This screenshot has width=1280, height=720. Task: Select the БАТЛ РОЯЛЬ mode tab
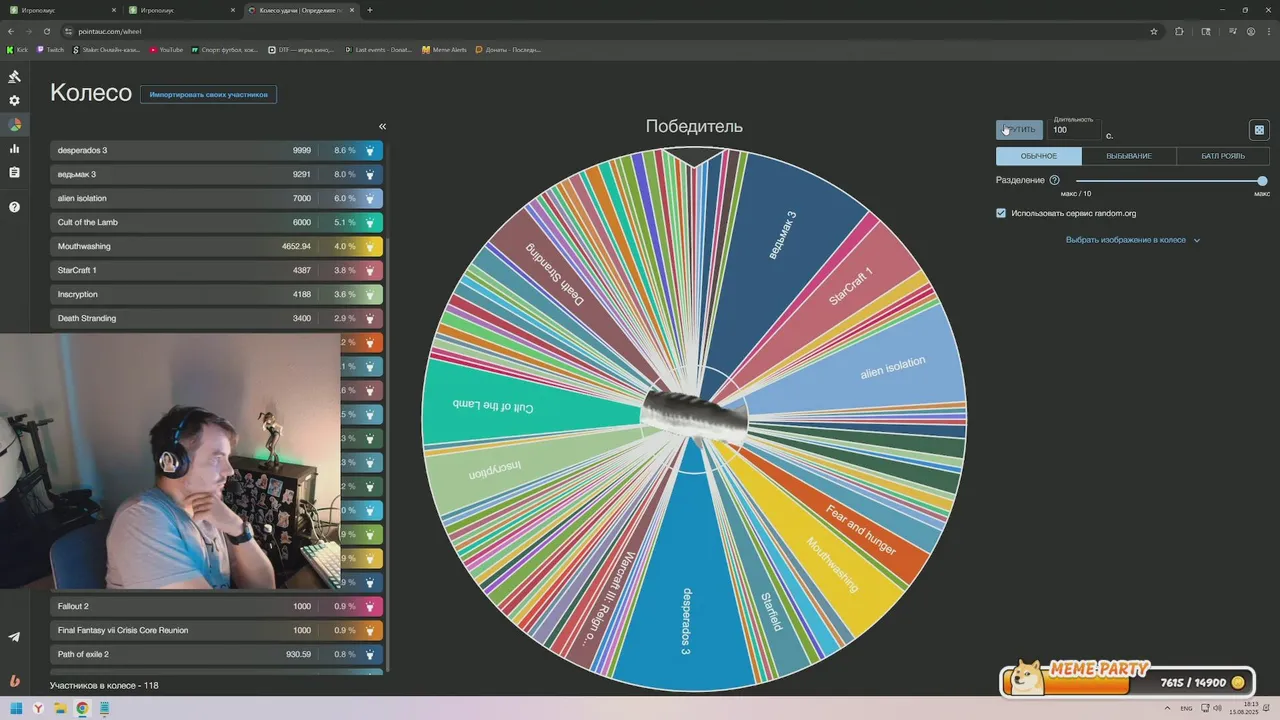pyautogui.click(x=1223, y=156)
